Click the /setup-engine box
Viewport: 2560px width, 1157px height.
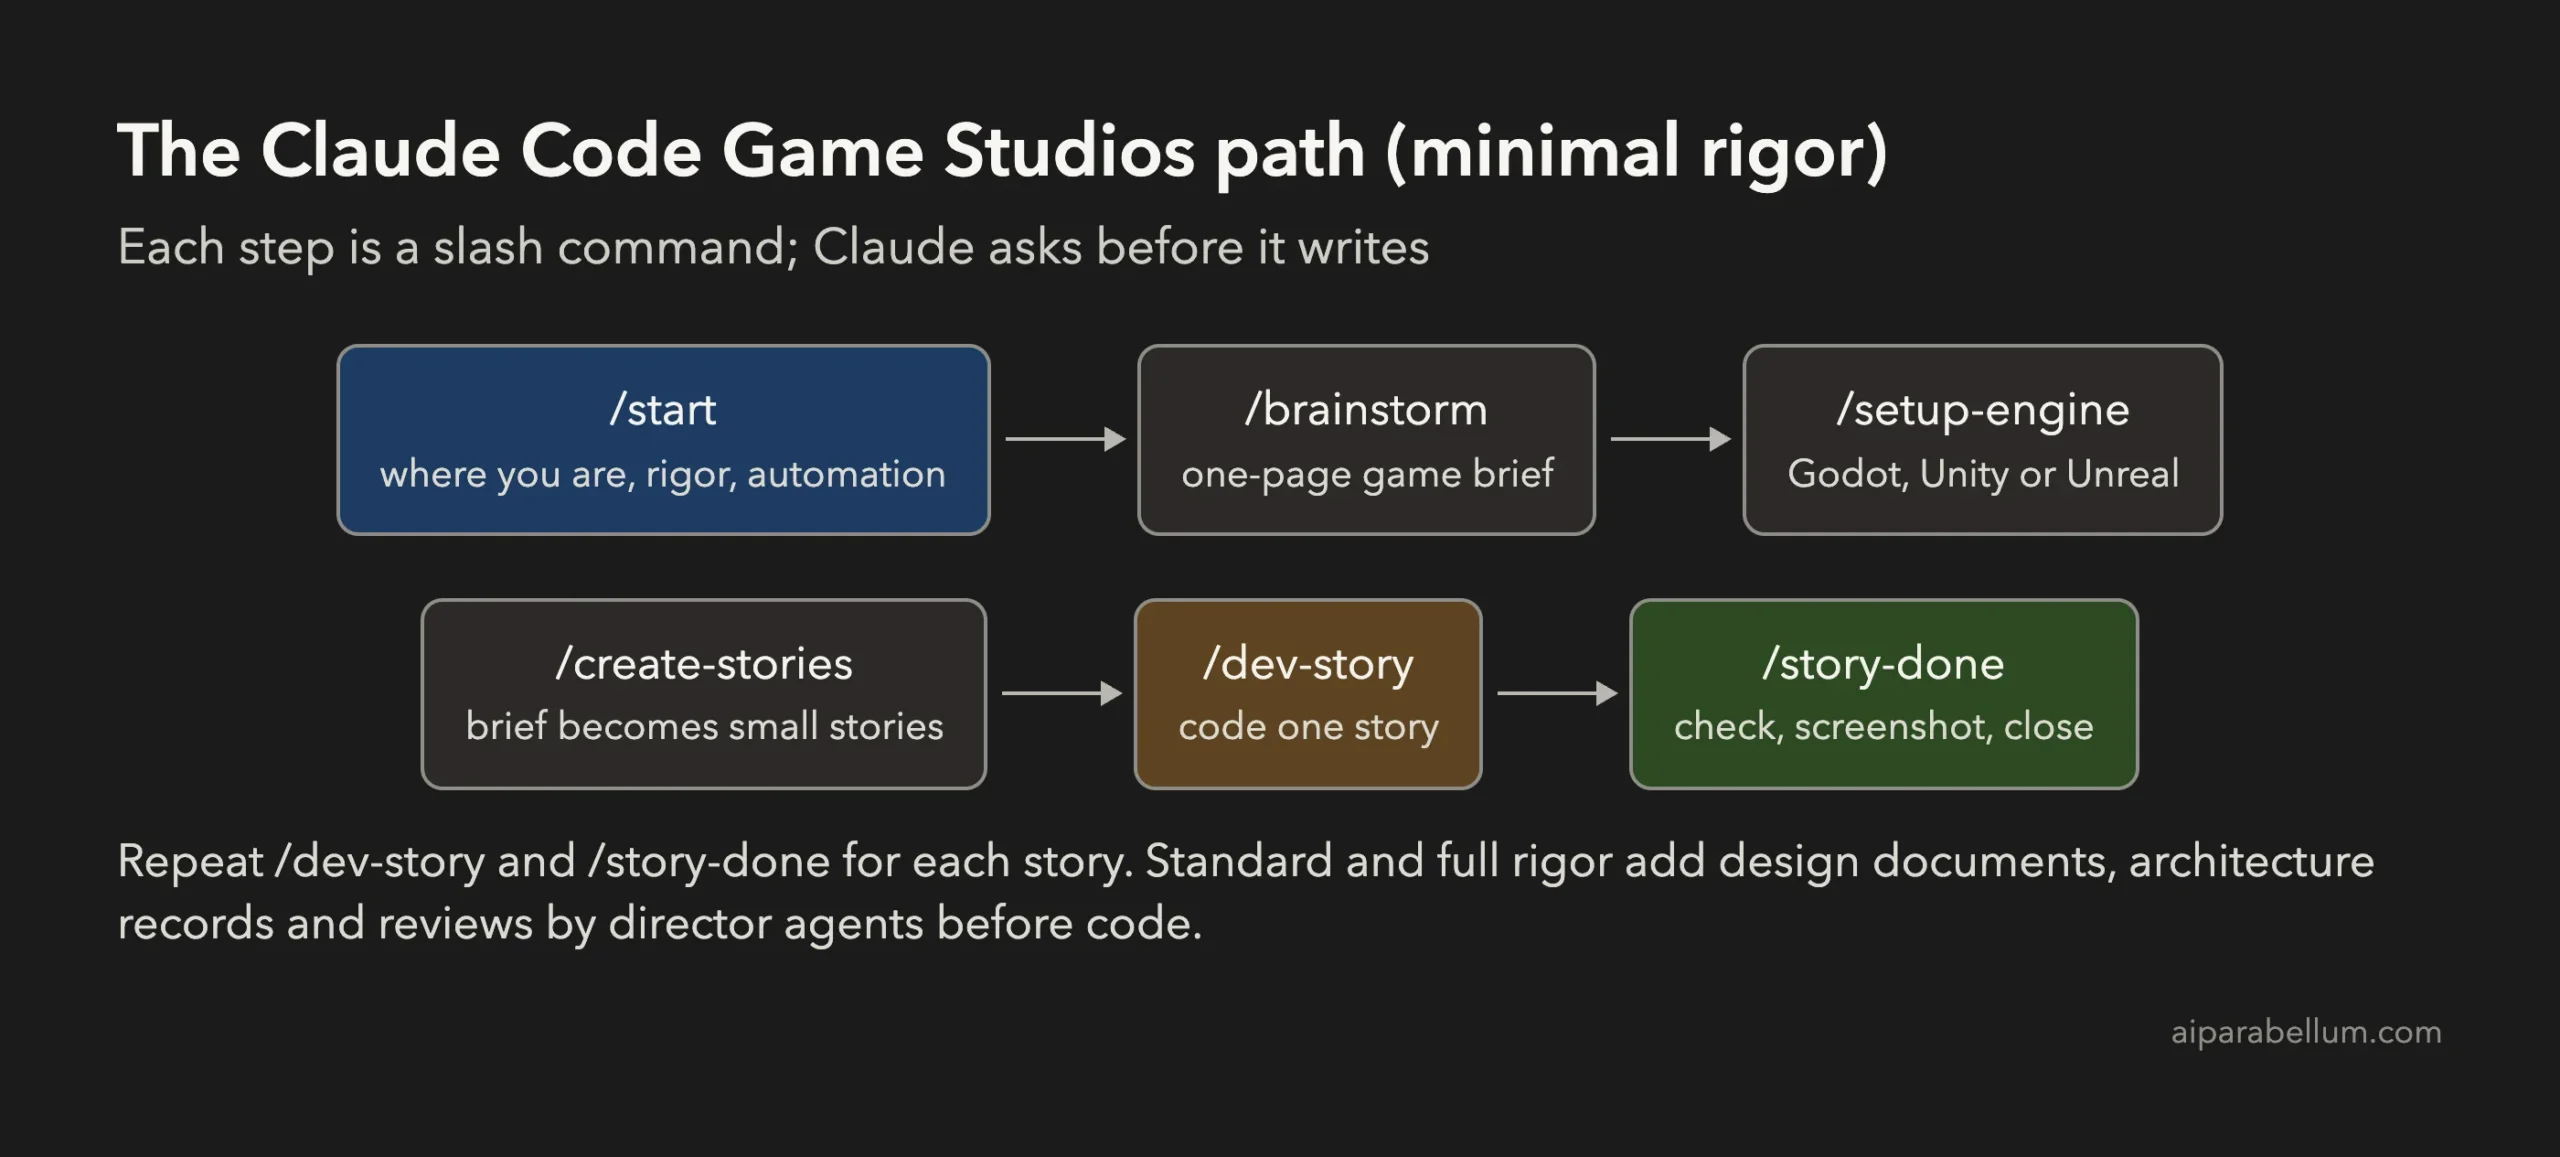tap(1982, 440)
